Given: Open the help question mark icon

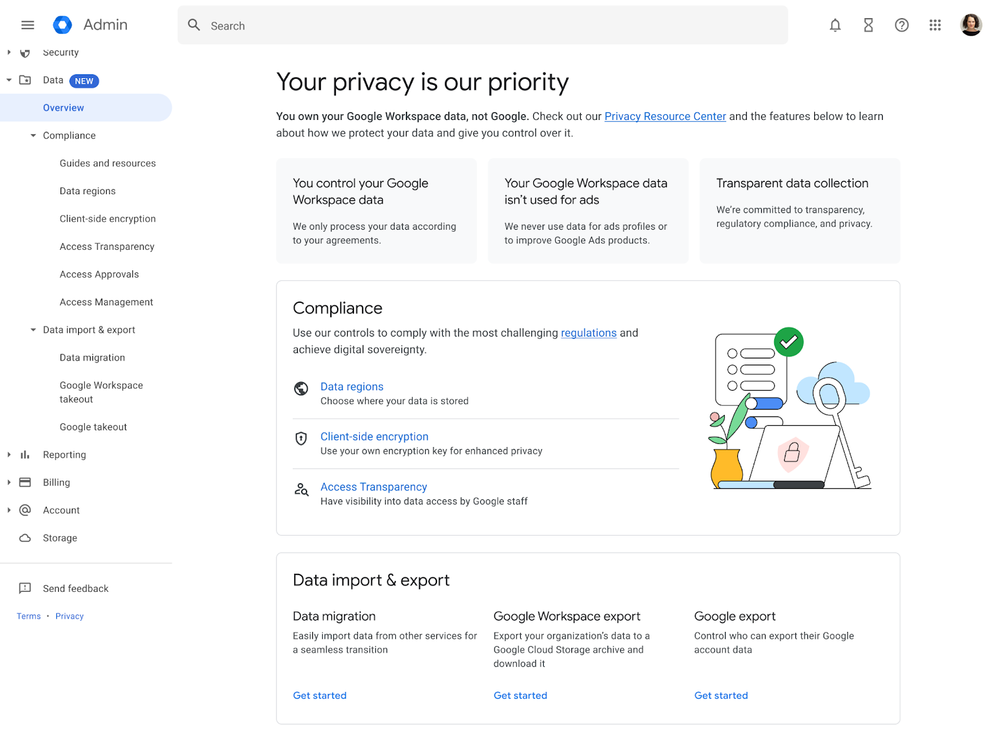Looking at the screenshot, I should click(x=901, y=25).
